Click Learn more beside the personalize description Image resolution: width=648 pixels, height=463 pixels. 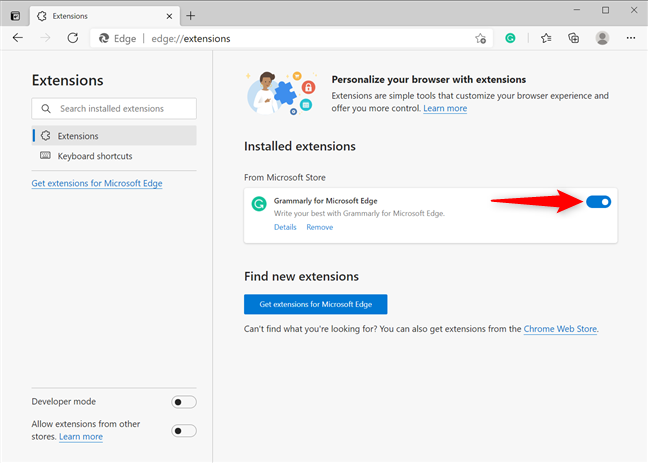(x=445, y=108)
